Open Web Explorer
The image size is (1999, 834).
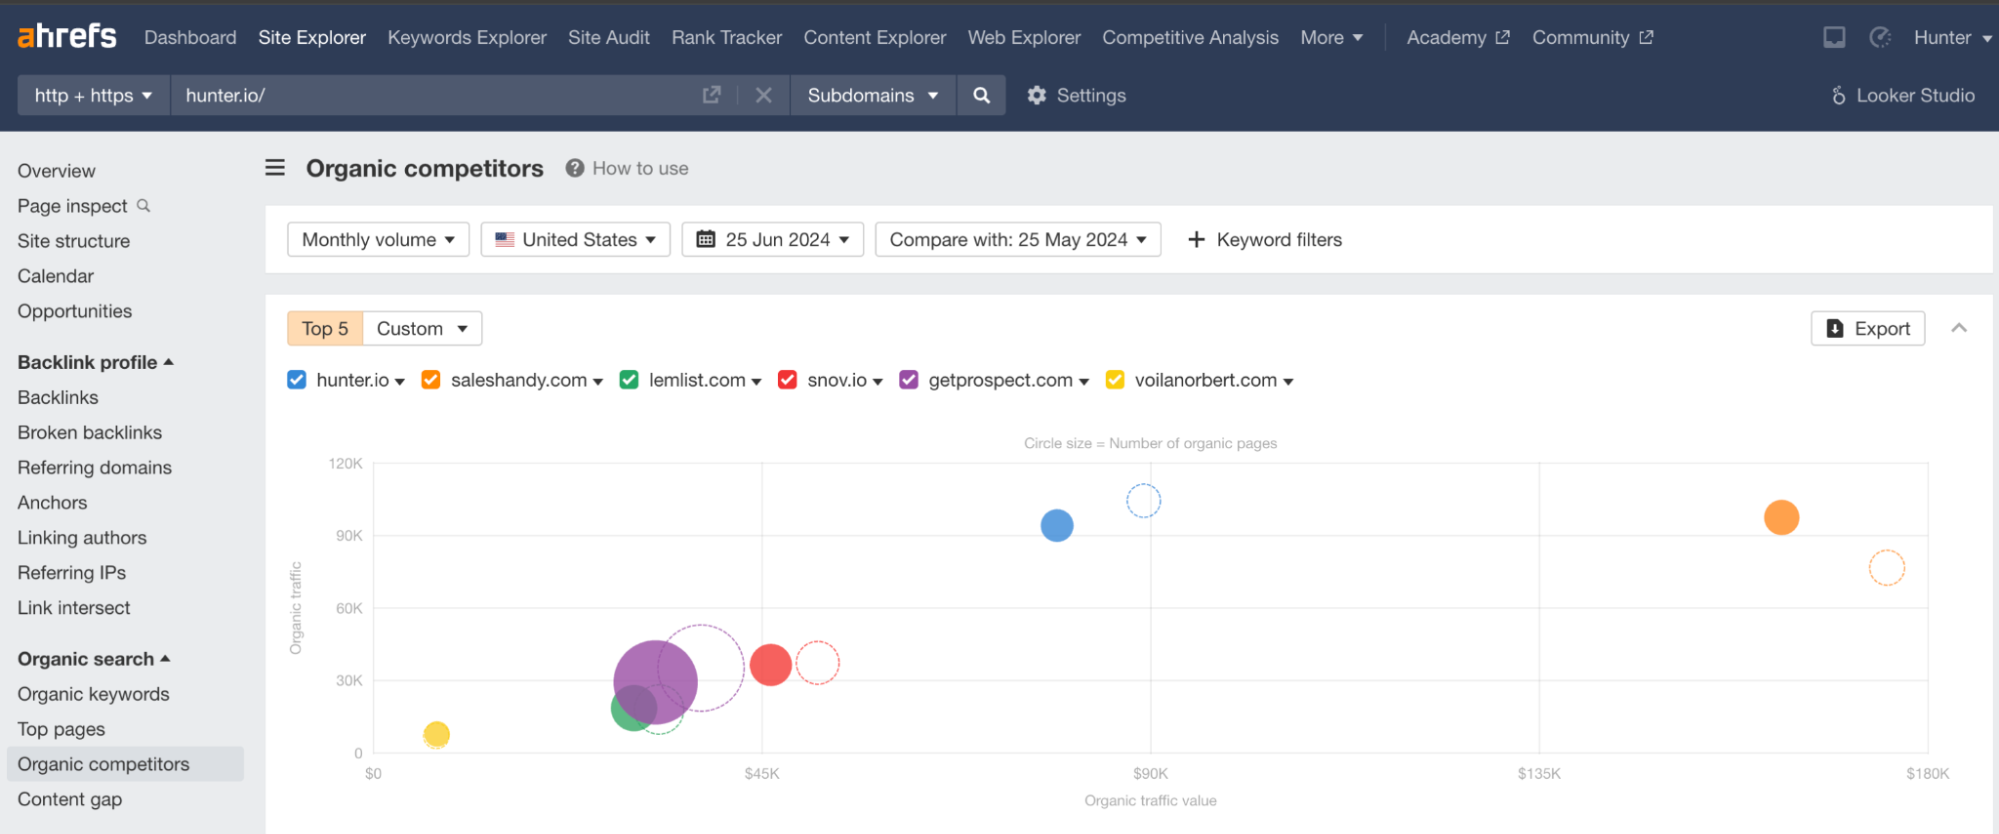(1024, 37)
